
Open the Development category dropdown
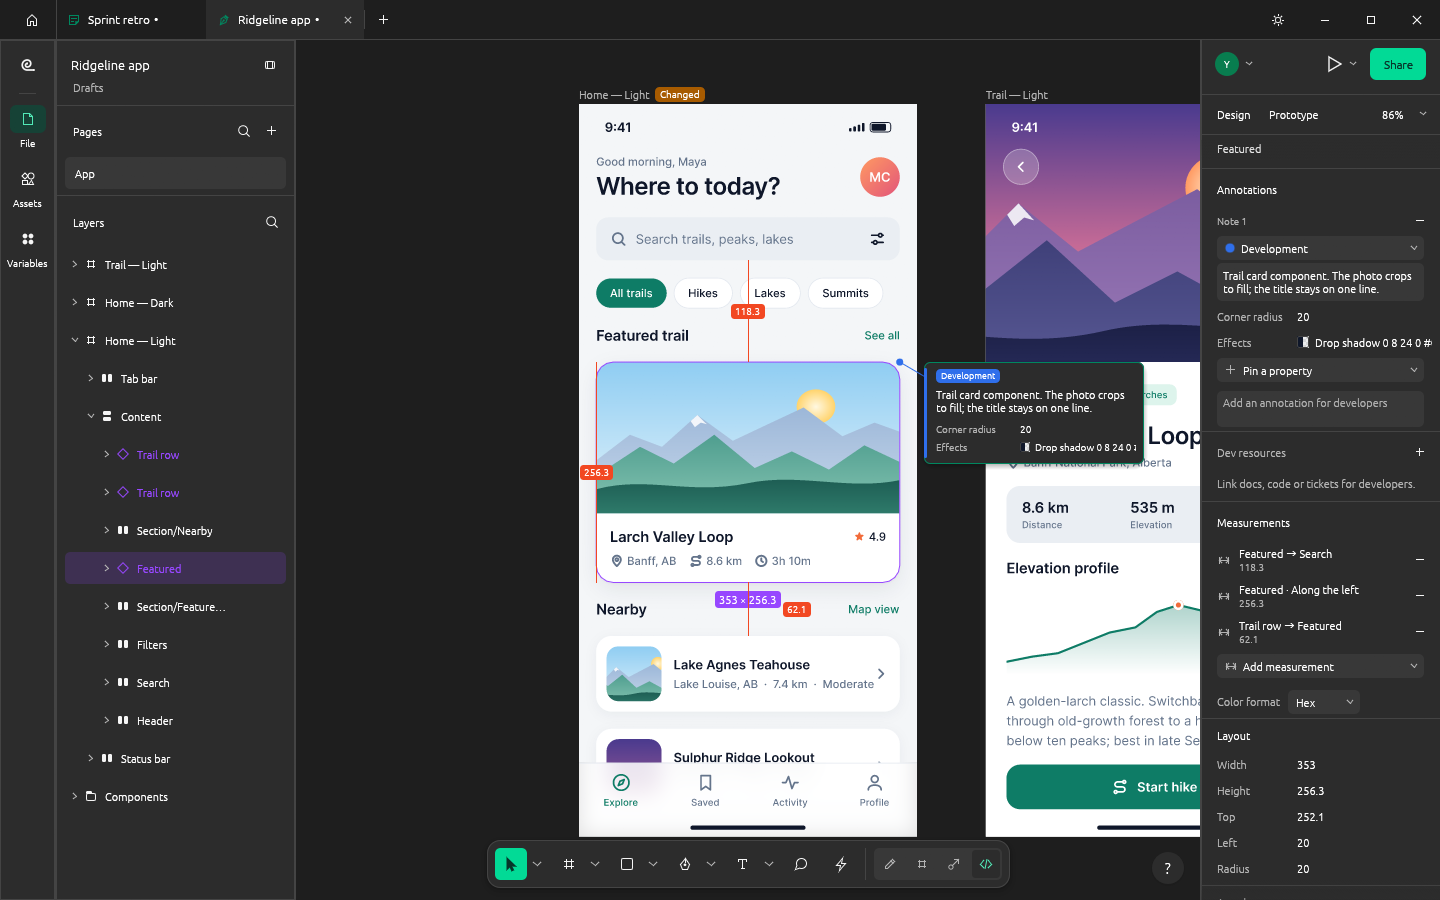click(1320, 248)
